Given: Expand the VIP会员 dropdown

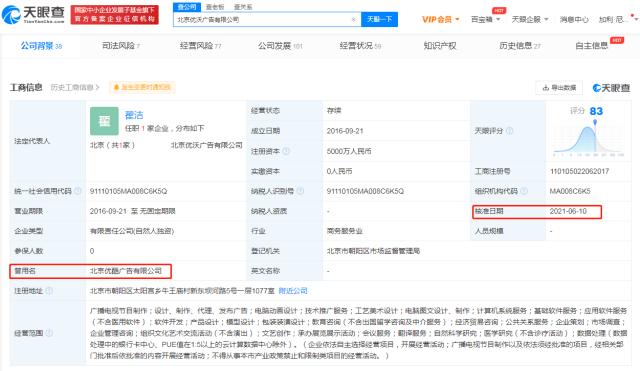Looking at the screenshot, I should click(x=440, y=19).
